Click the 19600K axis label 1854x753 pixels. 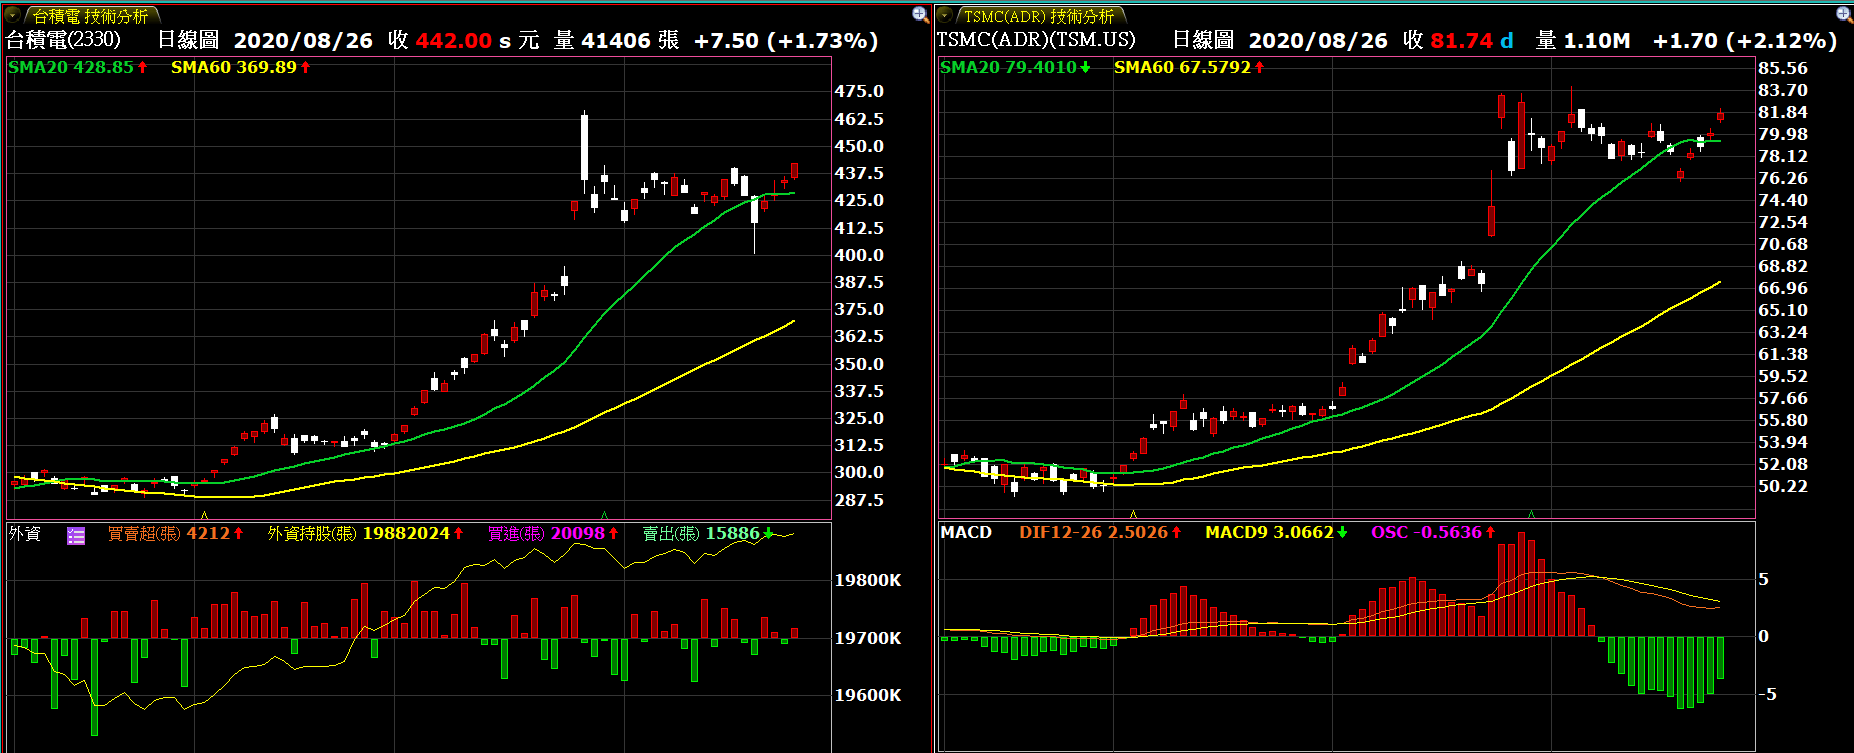868,695
